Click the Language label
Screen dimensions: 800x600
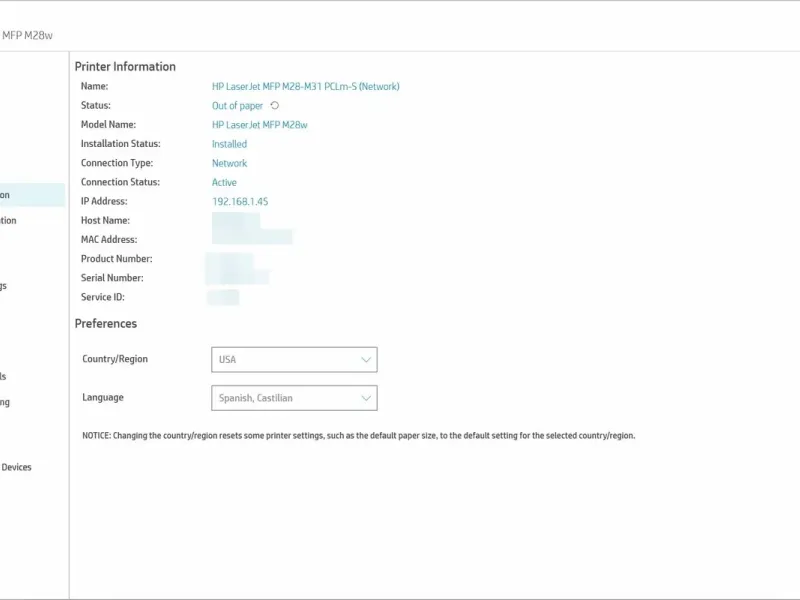coord(103,397)
